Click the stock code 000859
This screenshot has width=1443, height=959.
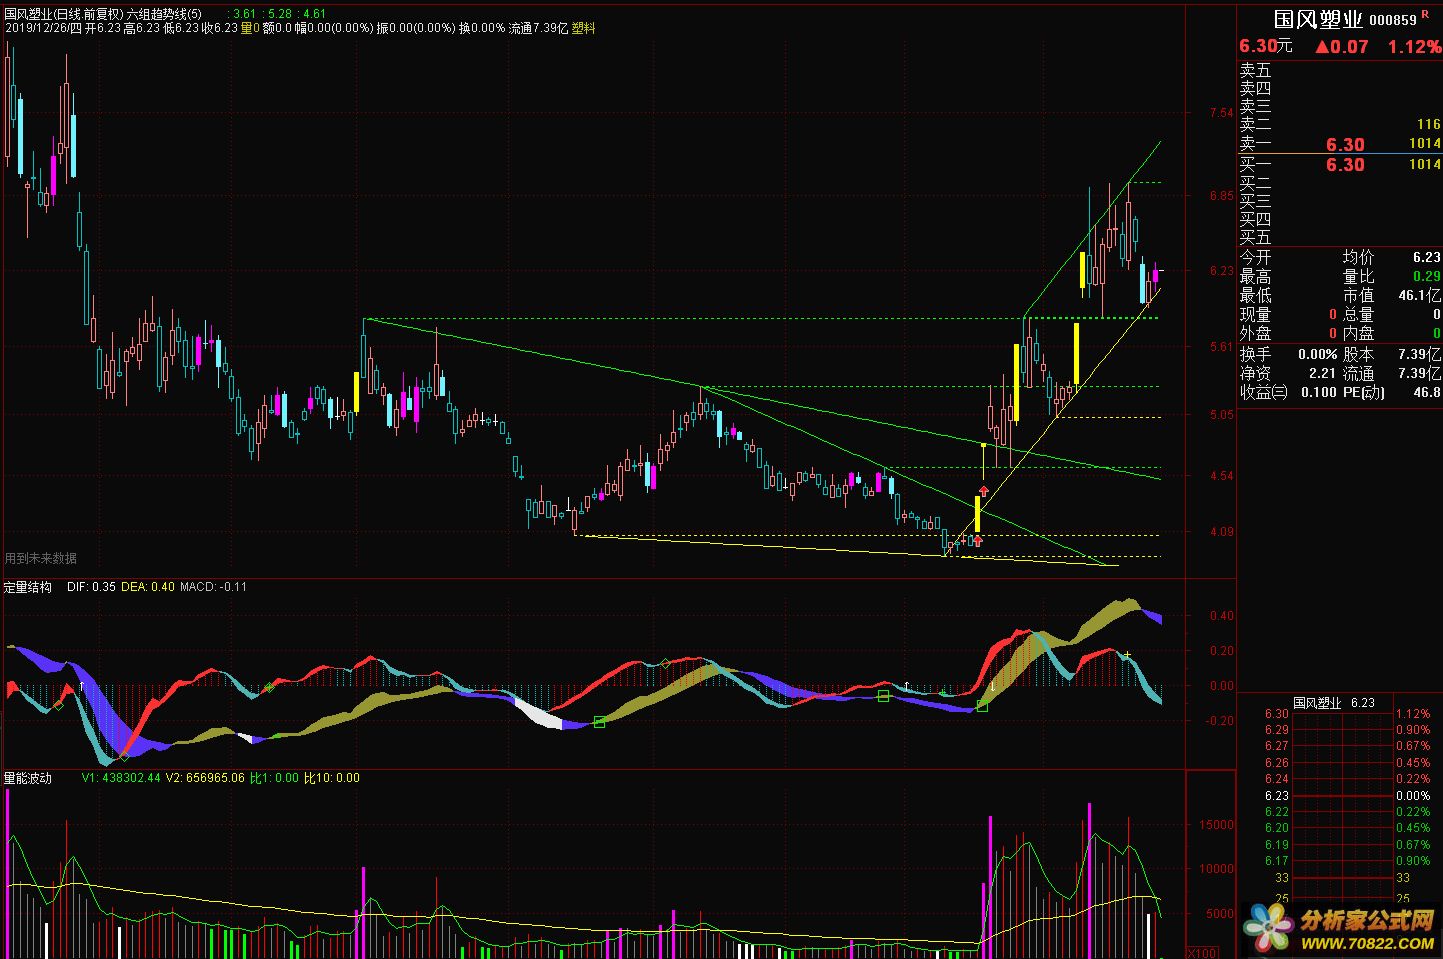pos(1392,20)
